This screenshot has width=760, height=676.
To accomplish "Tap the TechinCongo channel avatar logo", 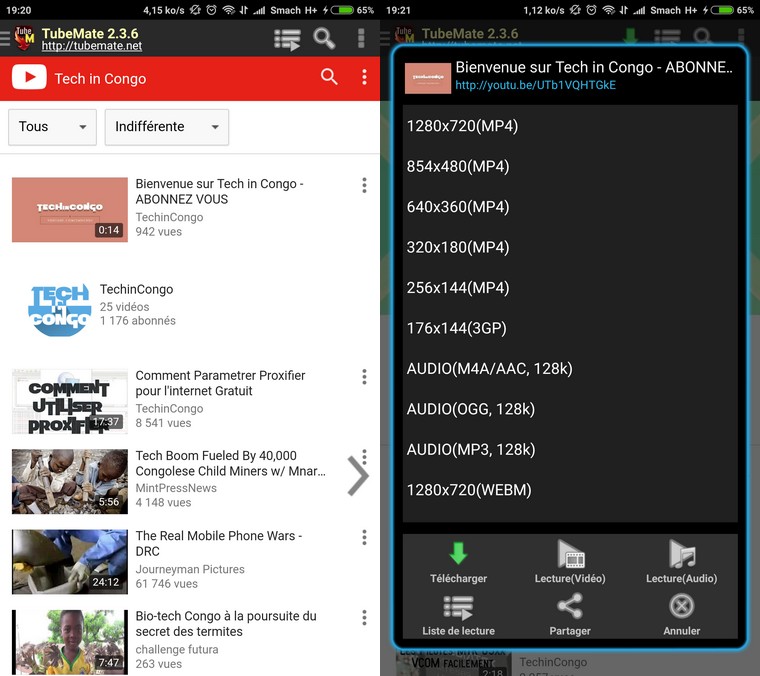I will [60, 310].
